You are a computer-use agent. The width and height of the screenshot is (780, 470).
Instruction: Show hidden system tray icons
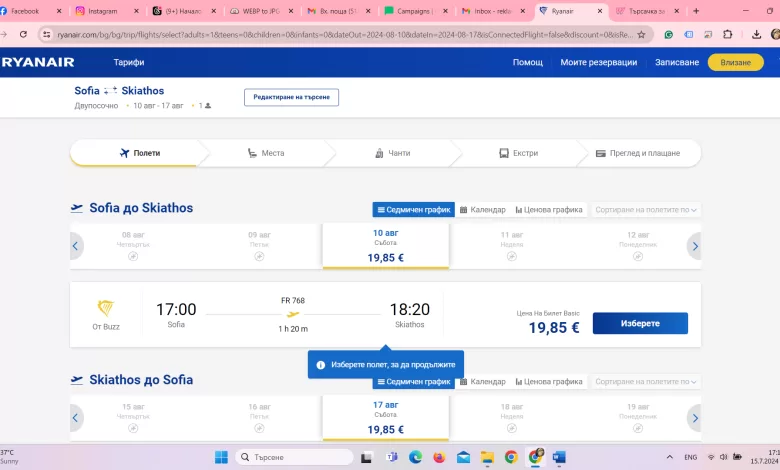[x=670, y=457]
